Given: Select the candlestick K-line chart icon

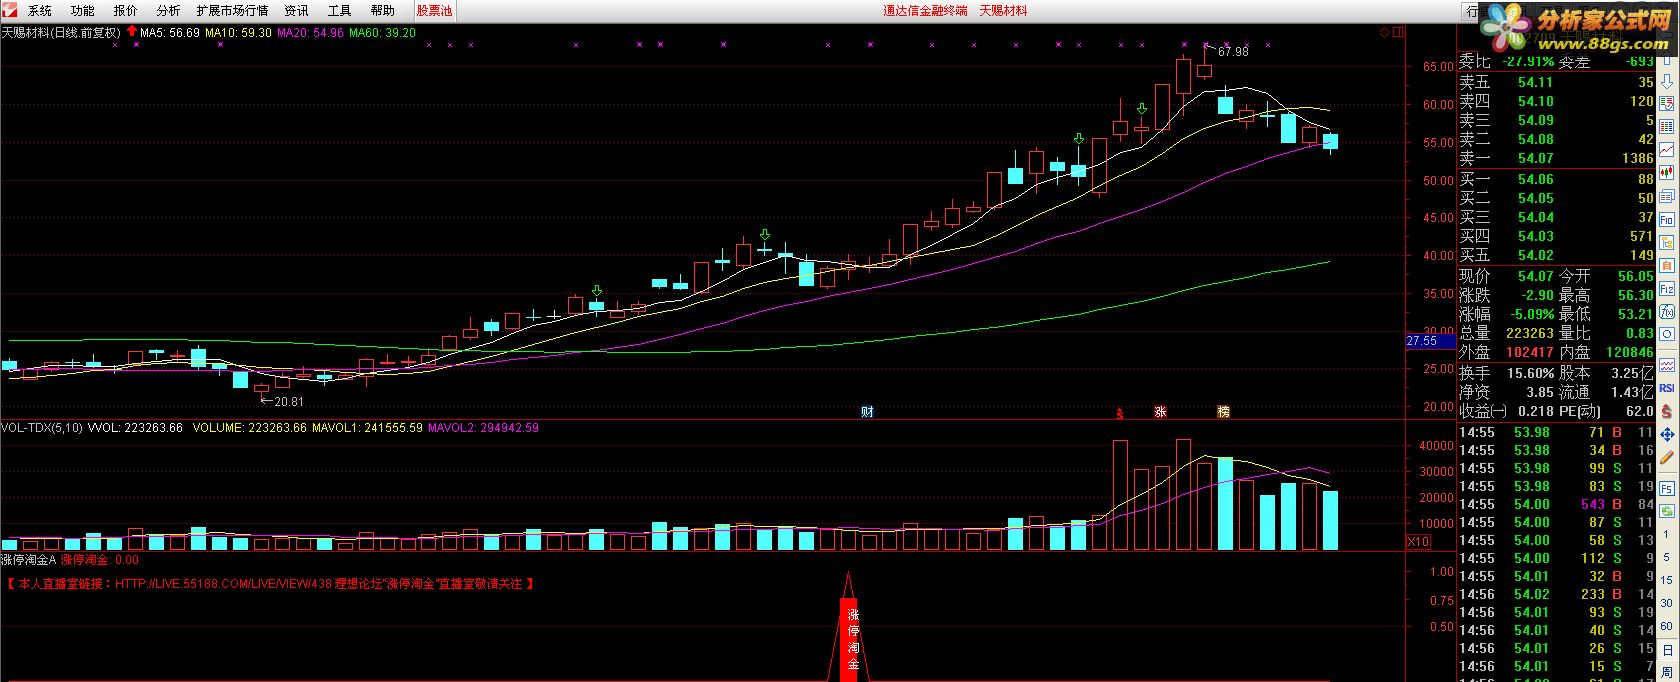Looking at the screenshot, I should click(1667, 172).
